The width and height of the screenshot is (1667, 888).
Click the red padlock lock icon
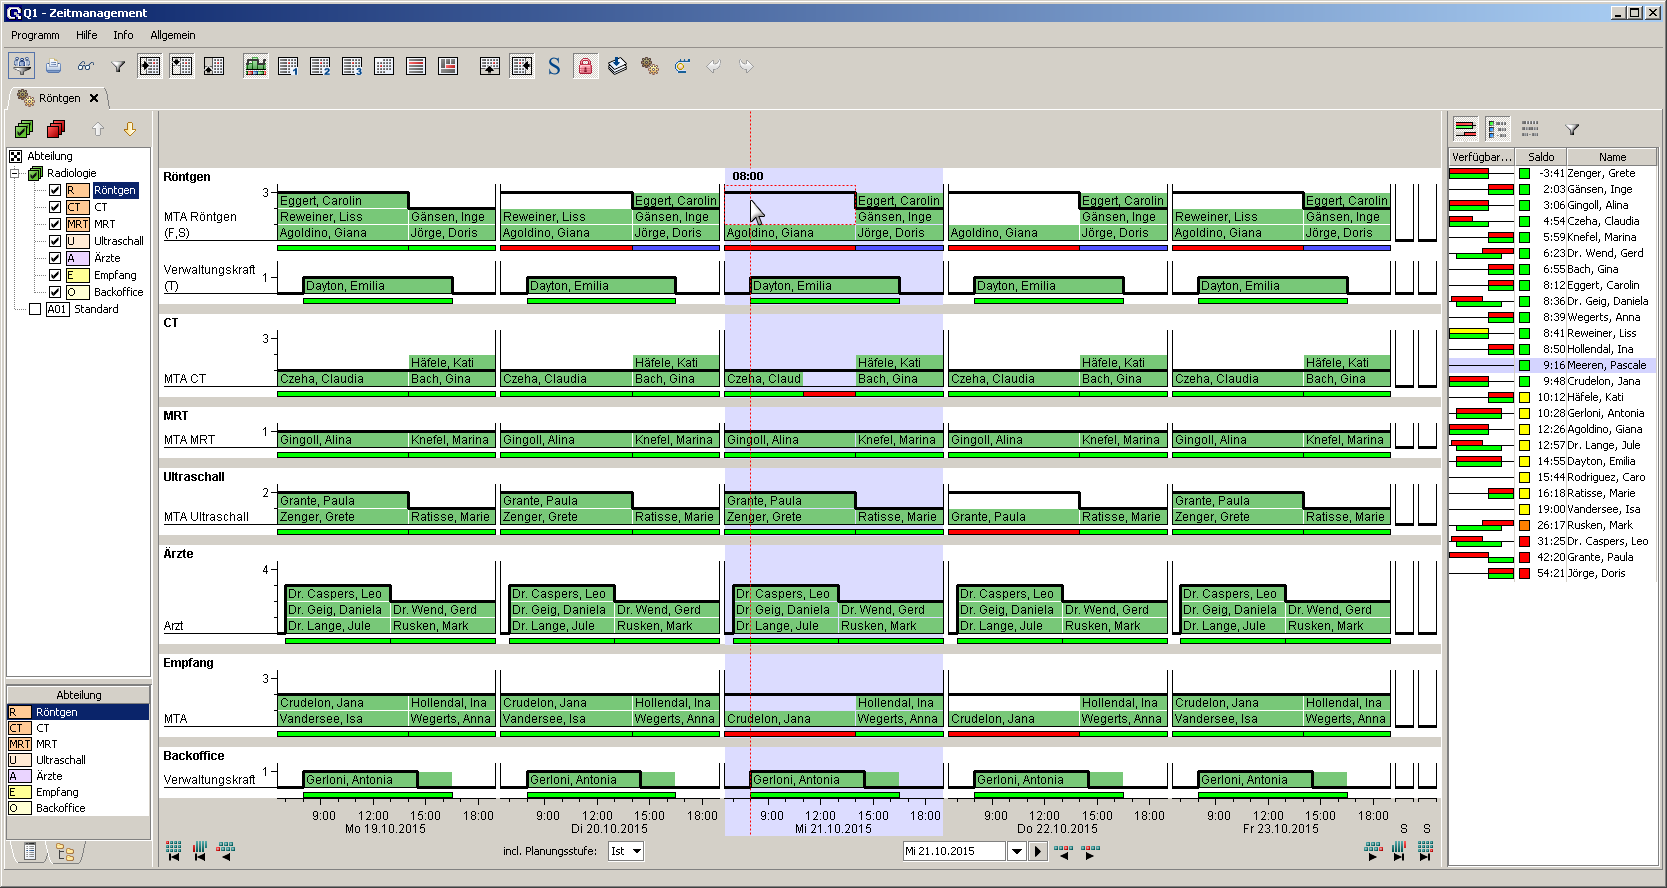[x=585, y=67]
